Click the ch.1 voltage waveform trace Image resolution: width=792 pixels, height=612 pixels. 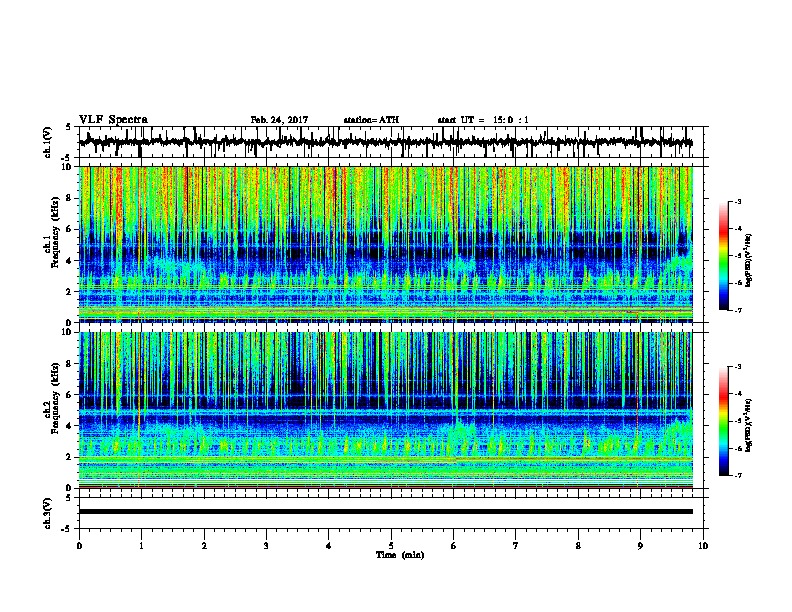(386, 142)
